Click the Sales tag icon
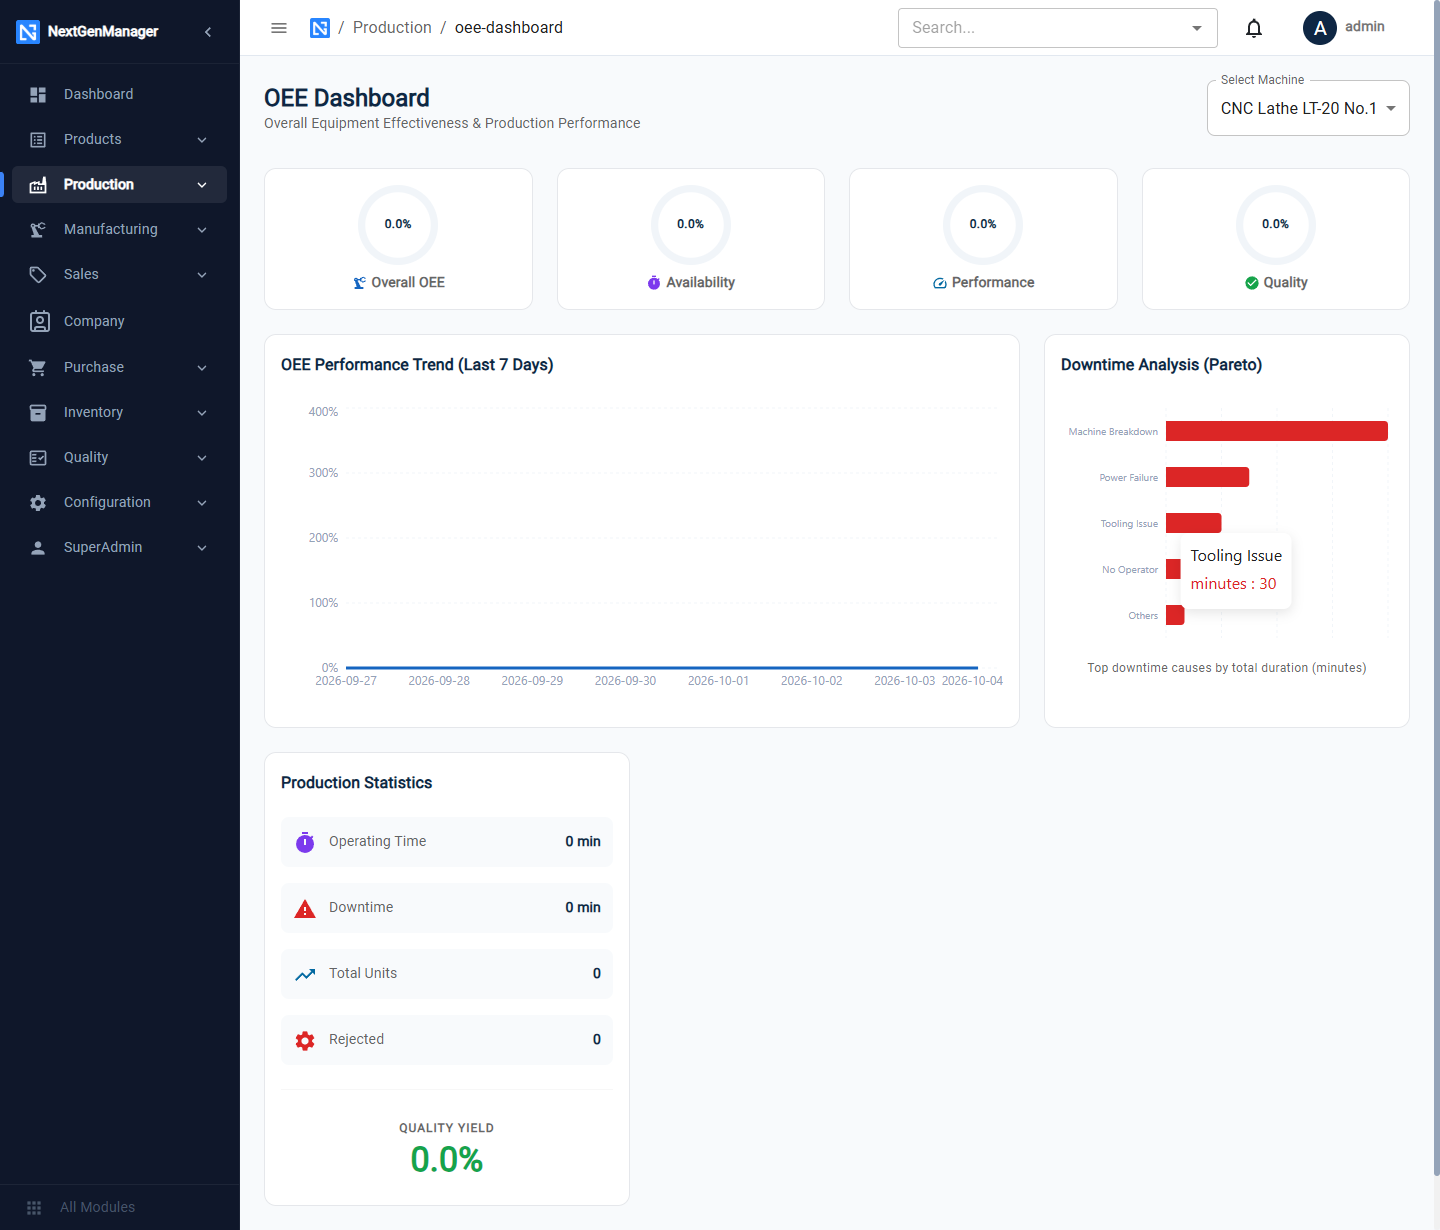1440x1230 pixels. coord(38,275)
